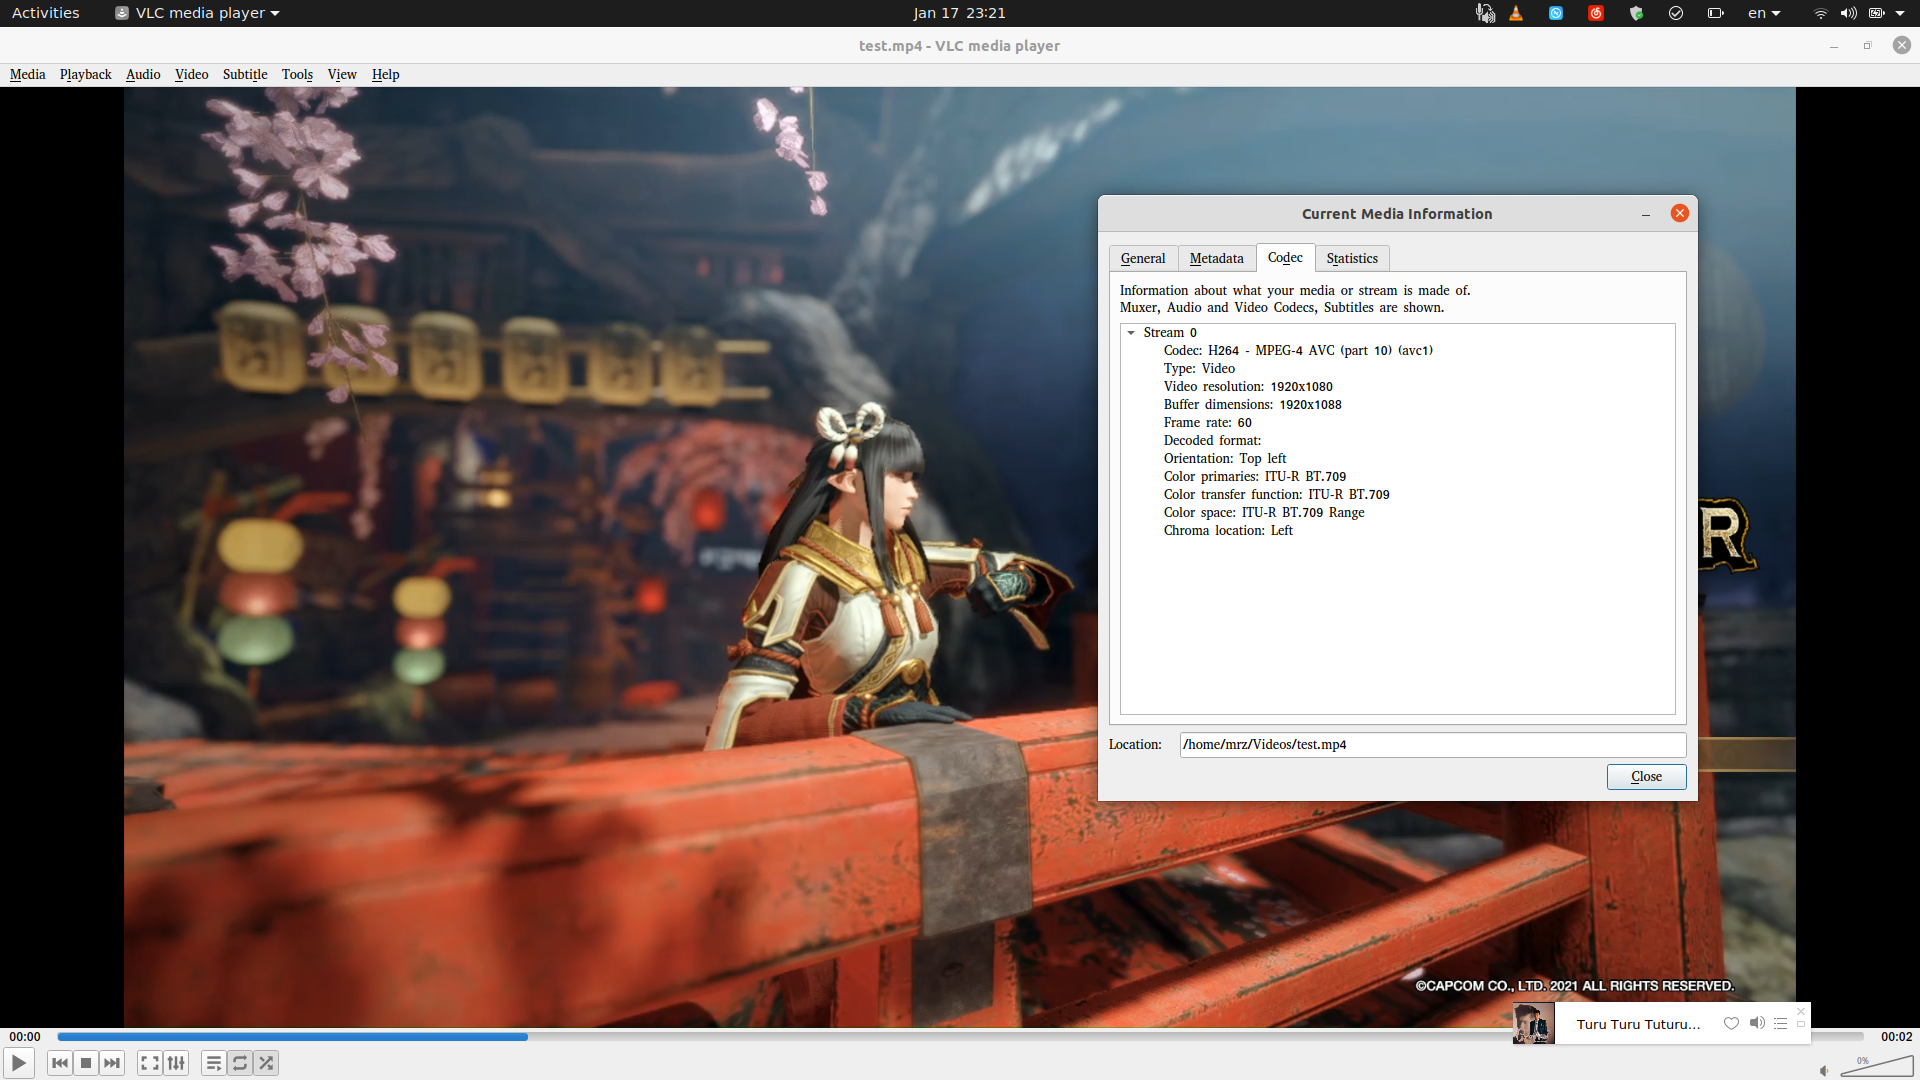
Task: Open extended settings equalizer icon
Action: coord(176,1063)
